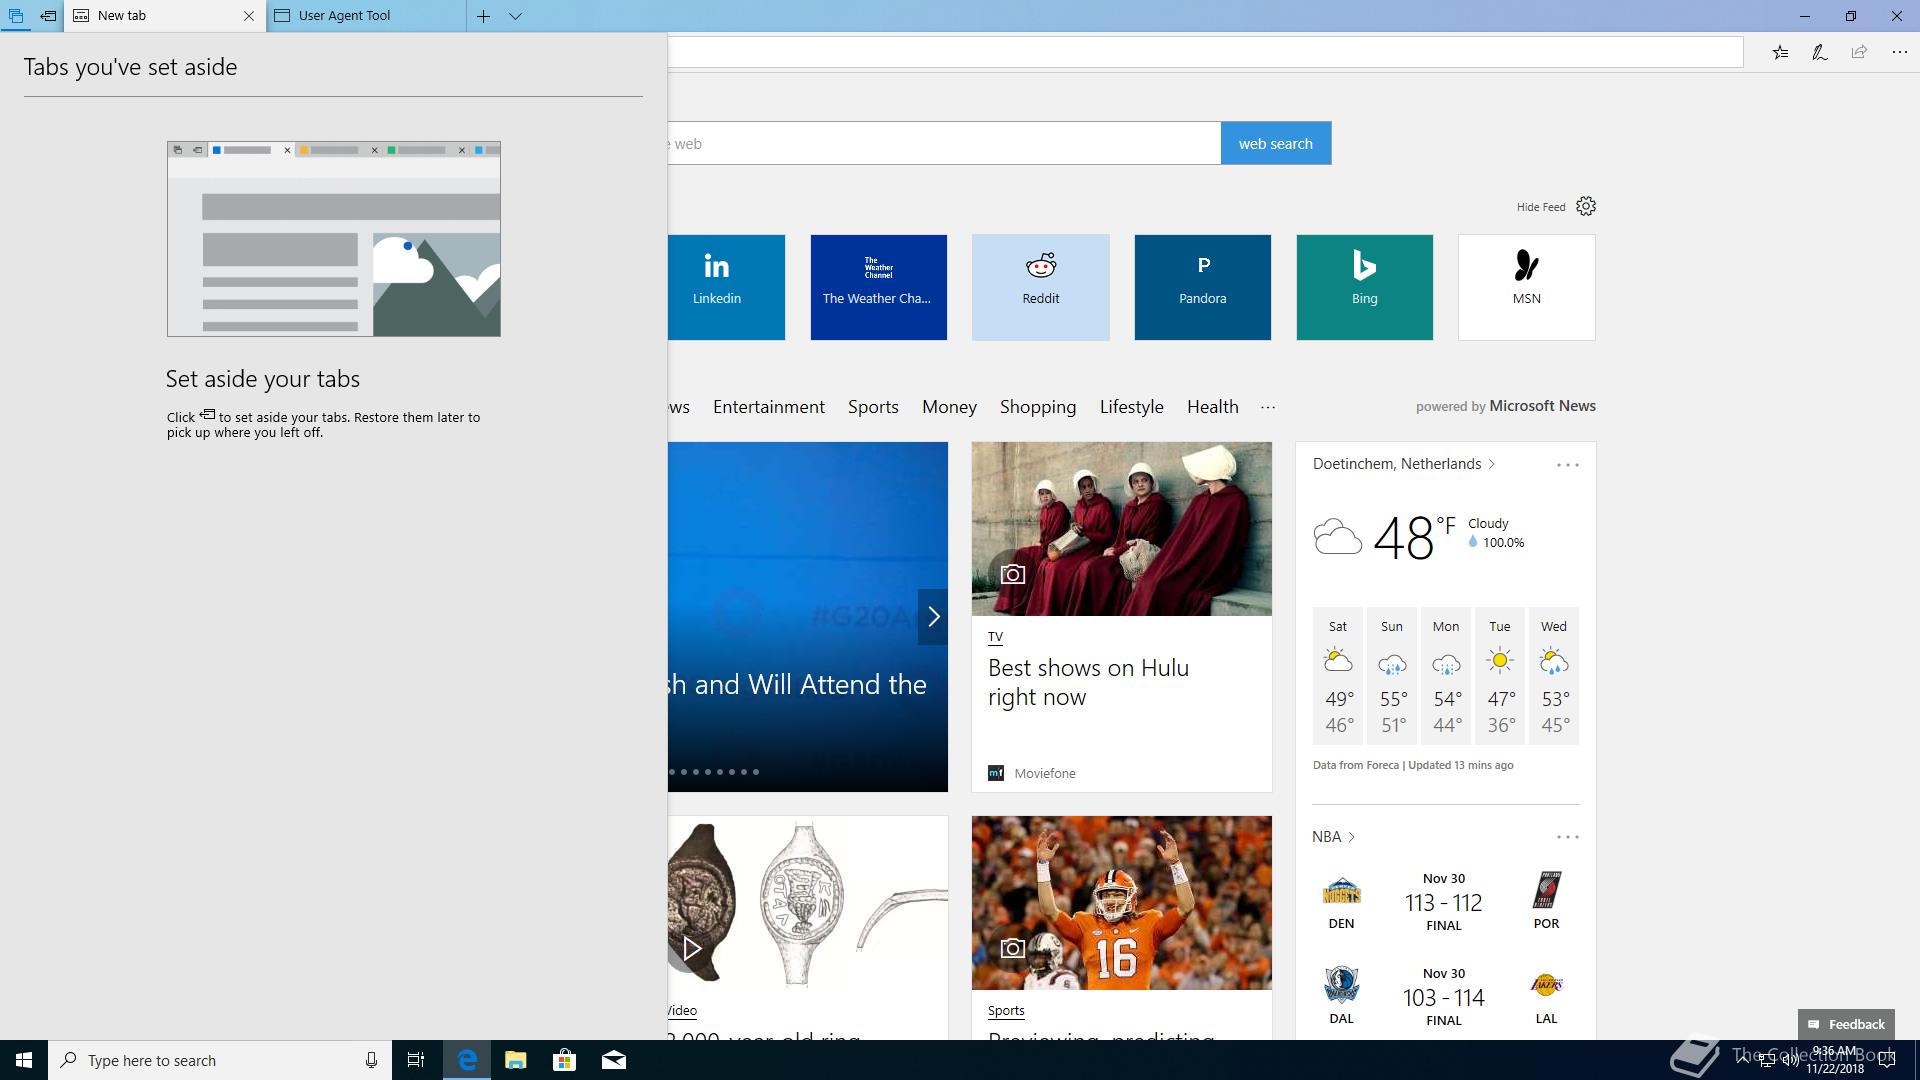This screenshot has height=1080, width=1920.
Task: Open the Linkedin top site tile
Action: 726,287
